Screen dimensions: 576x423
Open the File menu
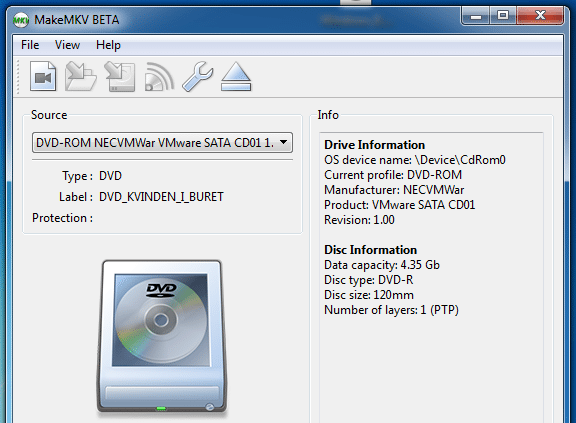(x=30, y=45)
